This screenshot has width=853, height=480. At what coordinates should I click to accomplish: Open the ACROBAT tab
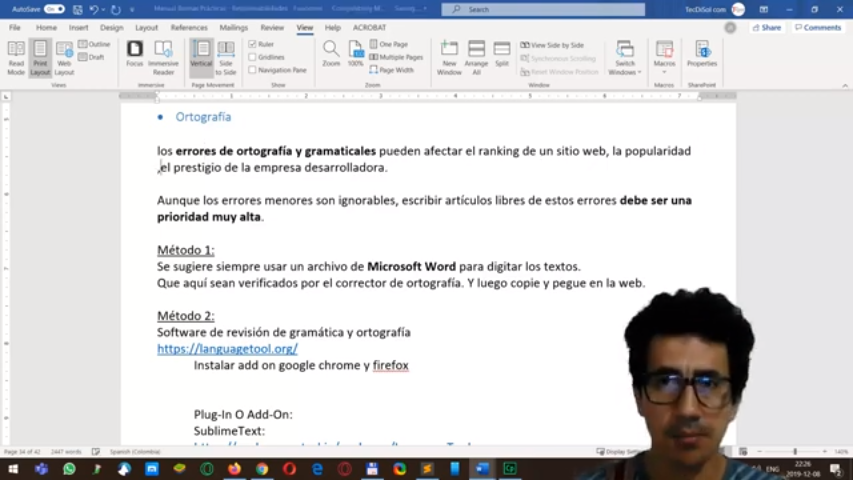click(369, 27)
